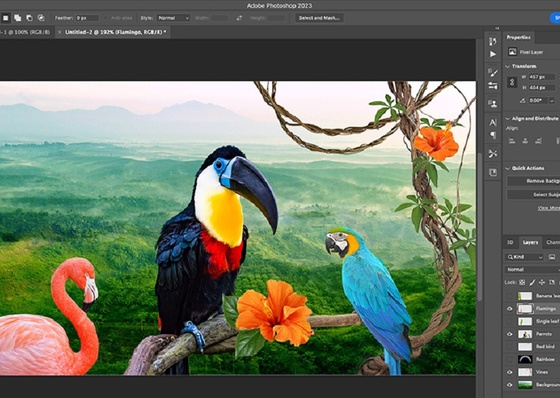560x398 pixels.
Task: Toggle the link width and height icon
Action: pos(512,82)
